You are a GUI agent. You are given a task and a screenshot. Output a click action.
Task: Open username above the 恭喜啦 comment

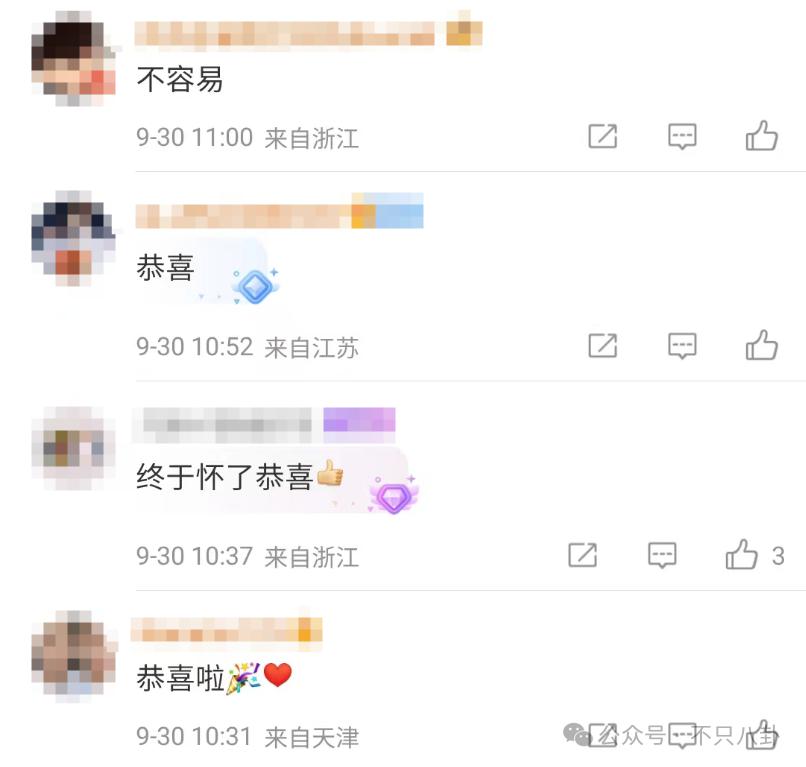(215, 630)
